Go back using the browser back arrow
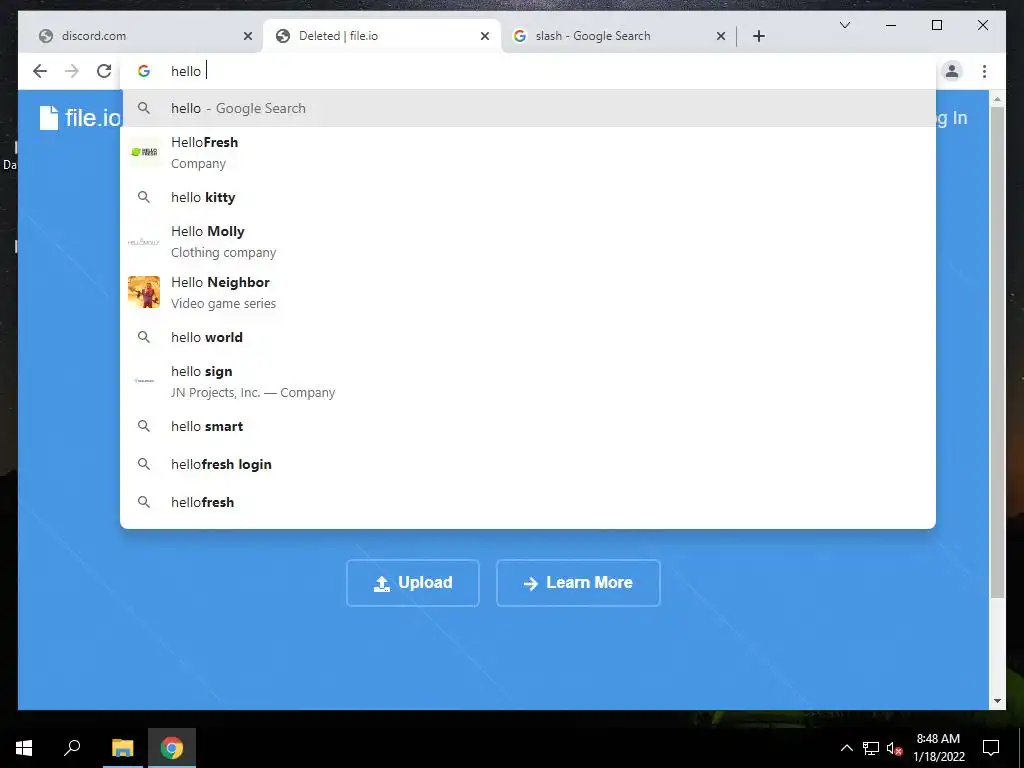The width and height of the screenshot is (1024, 768). [40, 71]
